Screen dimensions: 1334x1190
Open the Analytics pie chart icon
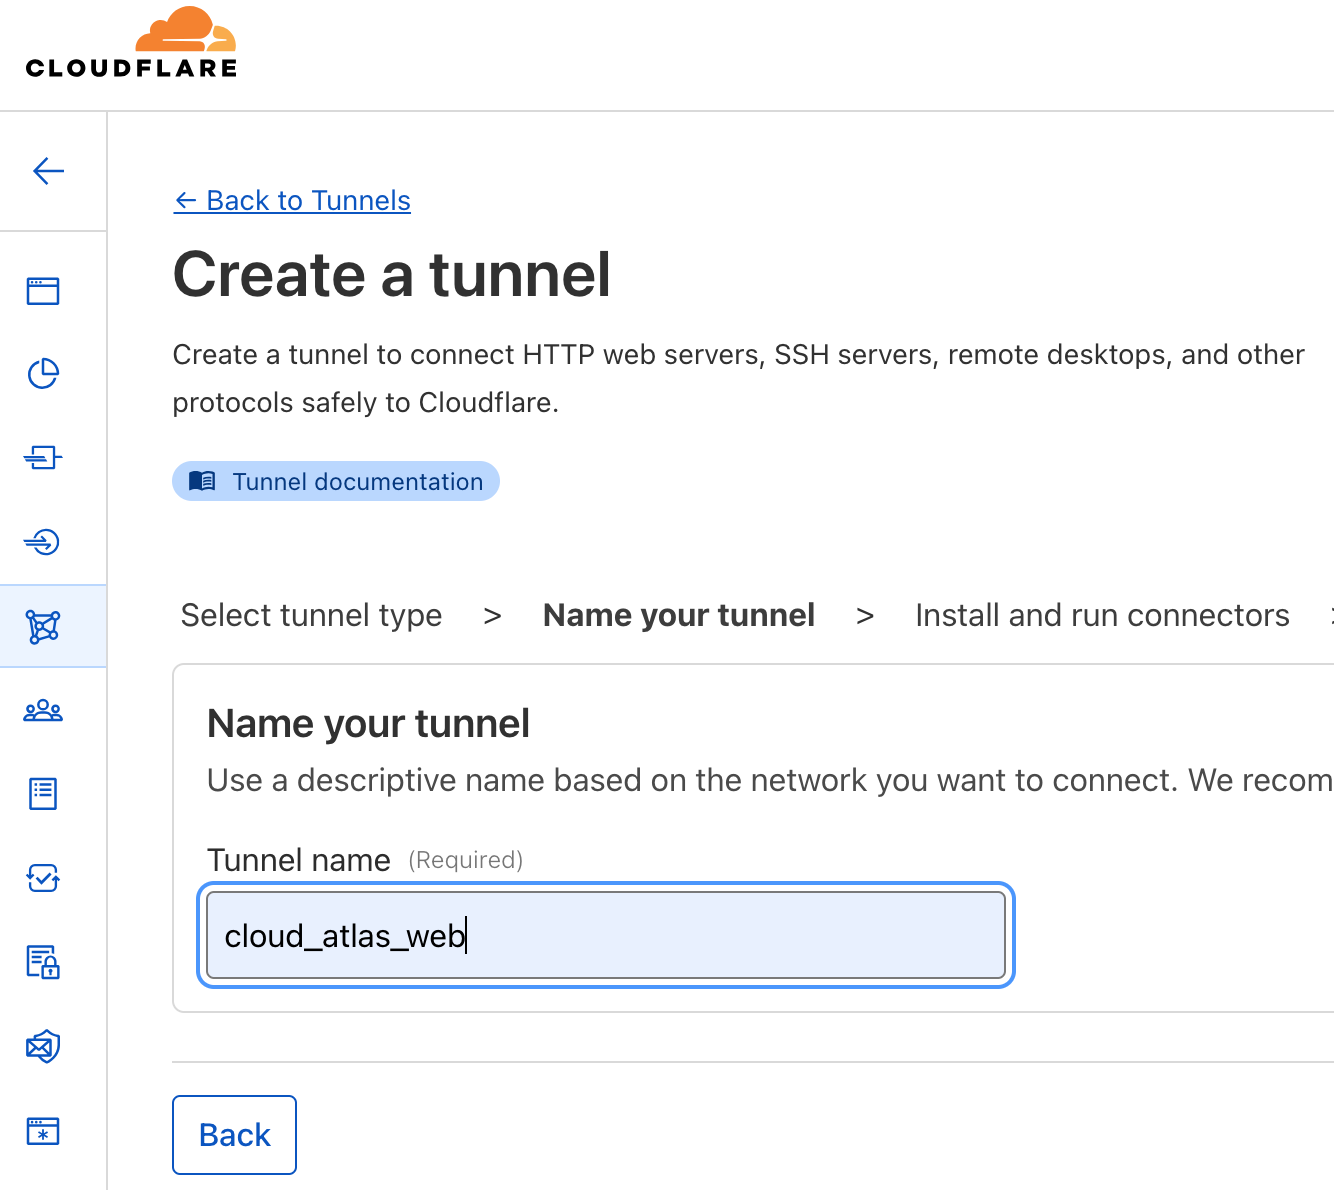click(43, 374)
